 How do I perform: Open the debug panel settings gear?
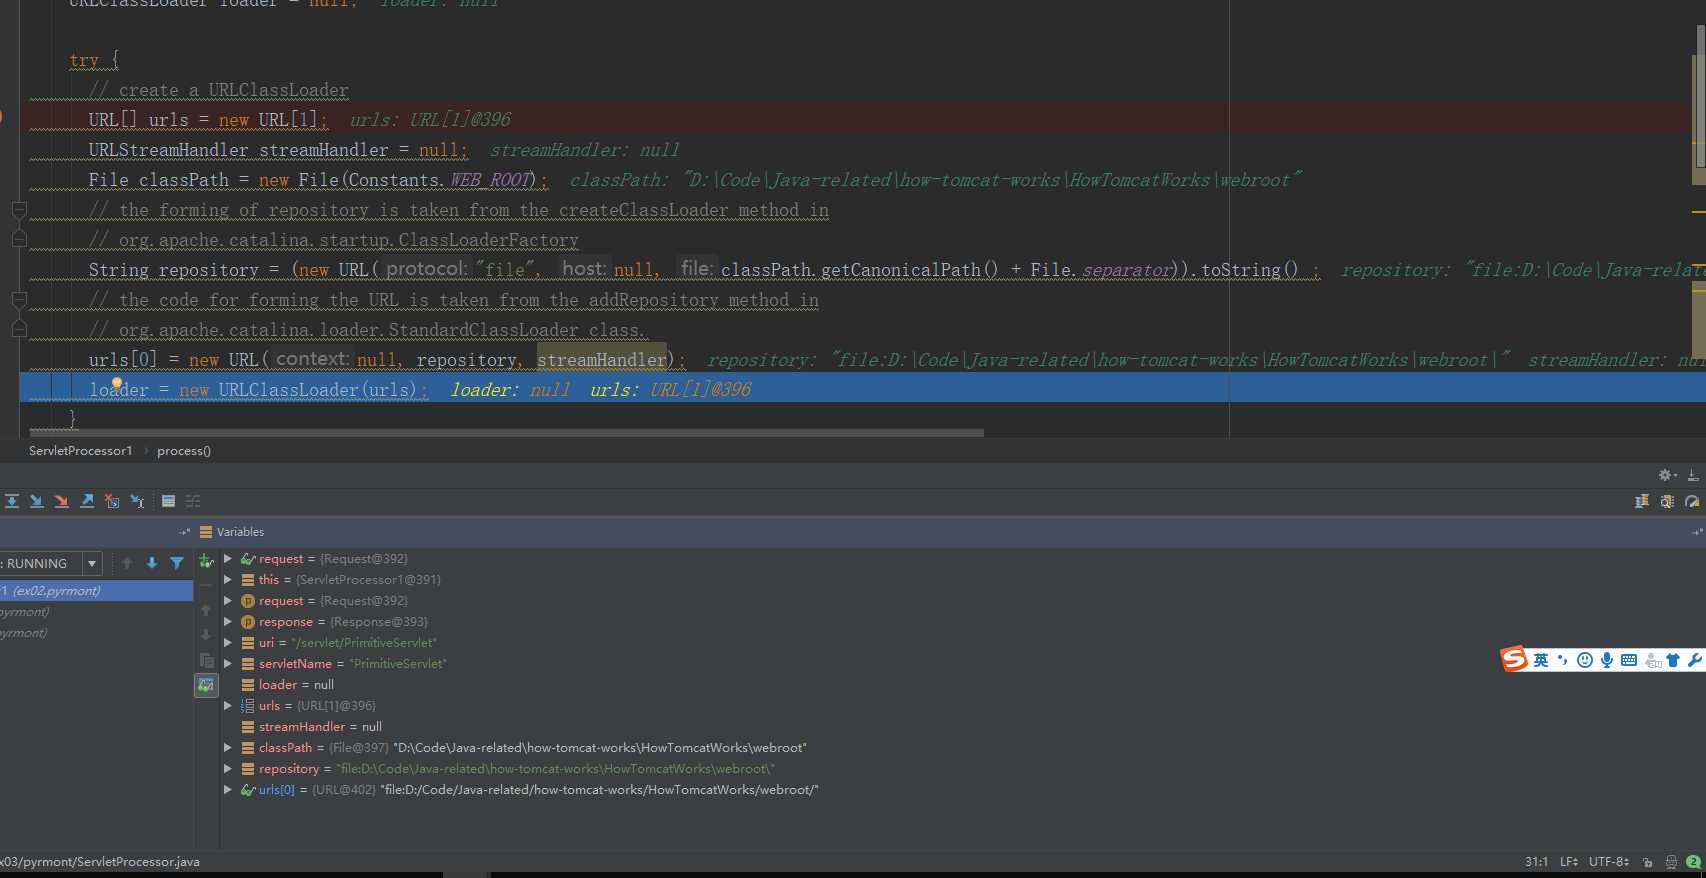tap(1666, 475)
